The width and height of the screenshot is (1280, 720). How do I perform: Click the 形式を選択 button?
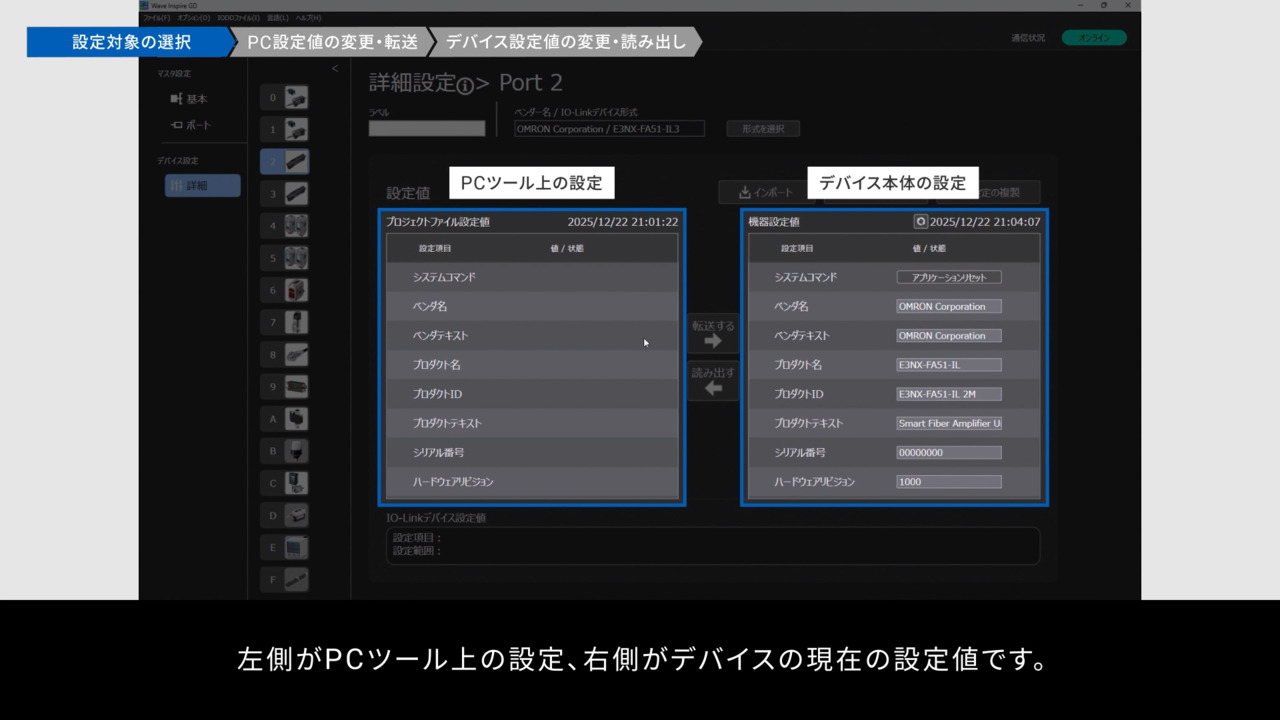click(x=762, y=129)
